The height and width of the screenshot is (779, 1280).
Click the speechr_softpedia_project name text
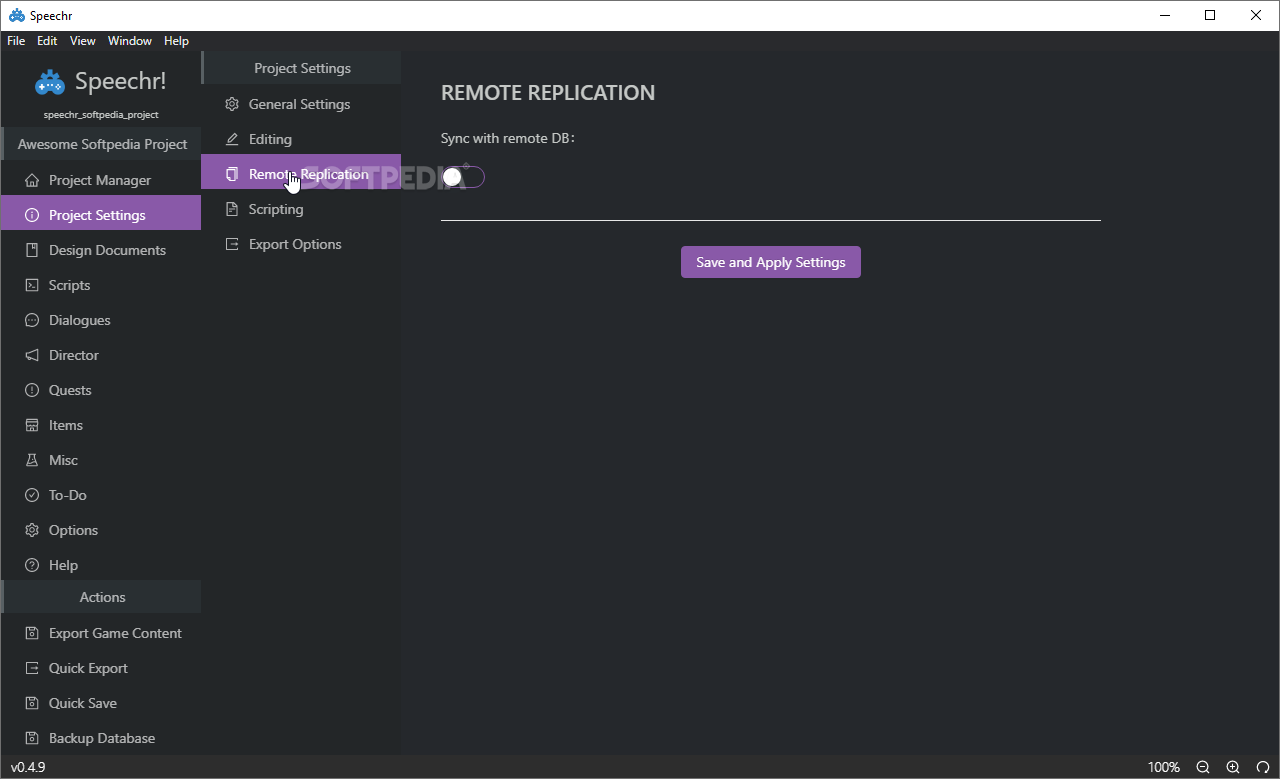point(101,115)
